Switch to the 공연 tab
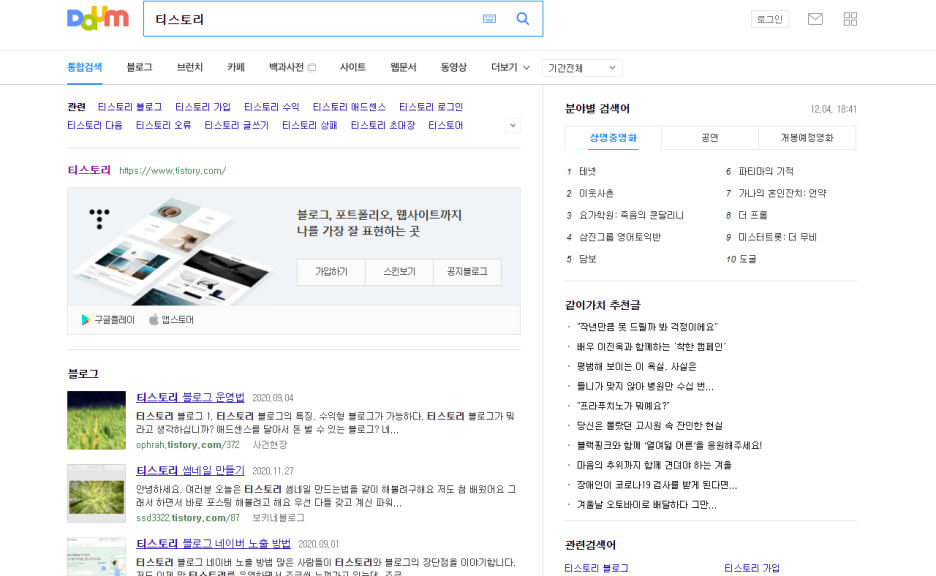 (710, 138)
